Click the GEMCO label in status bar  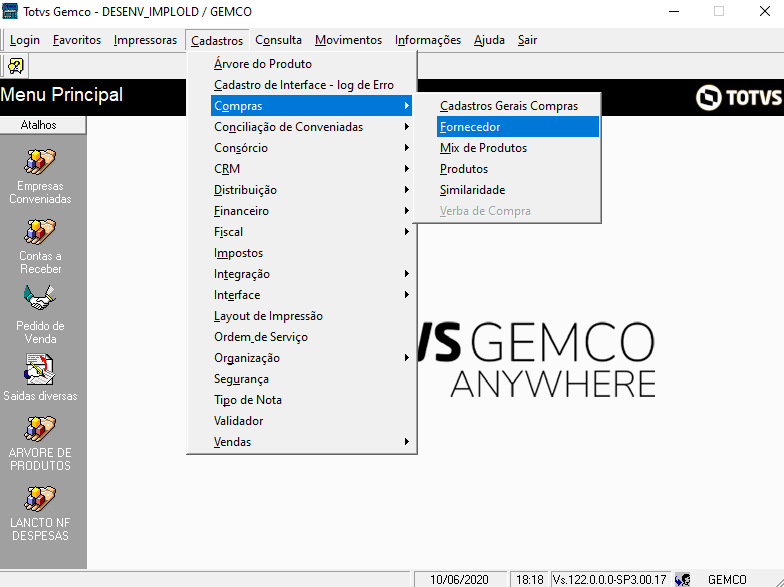click(x=727, y=580)
